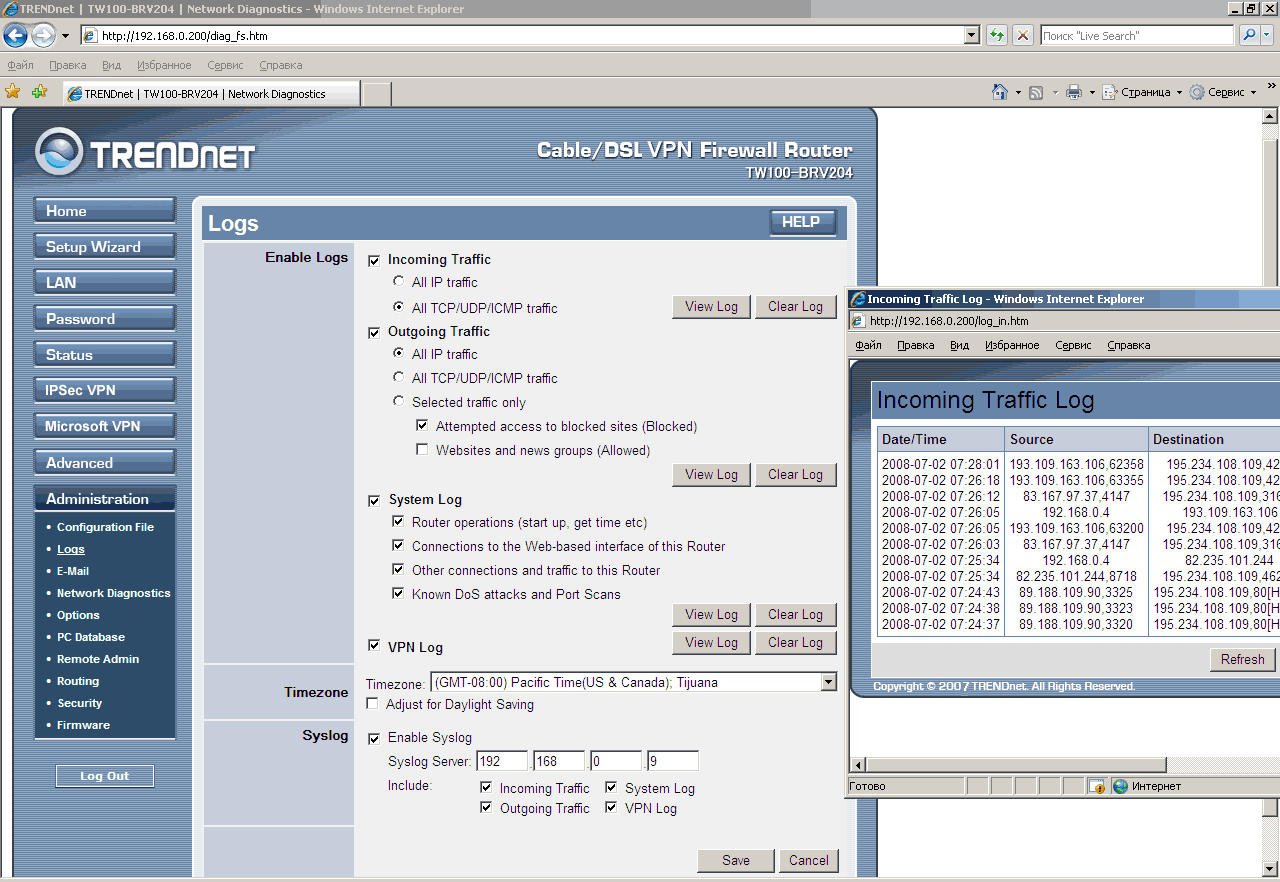Click the page icon in the main address bar

90,36
